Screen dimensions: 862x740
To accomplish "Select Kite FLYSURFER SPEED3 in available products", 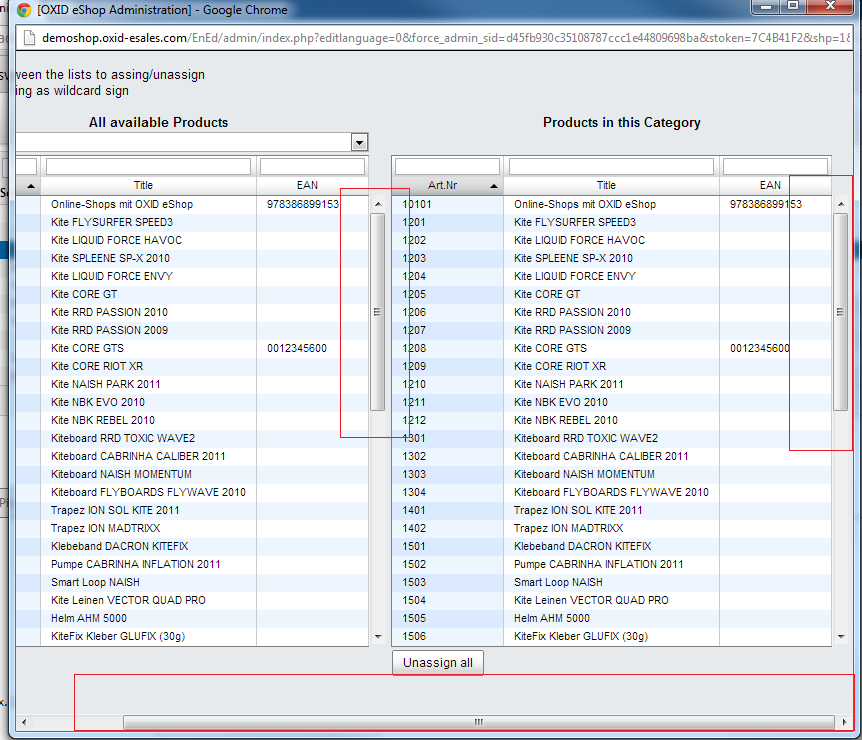I will pyautogui.click(x=112, y=222).
